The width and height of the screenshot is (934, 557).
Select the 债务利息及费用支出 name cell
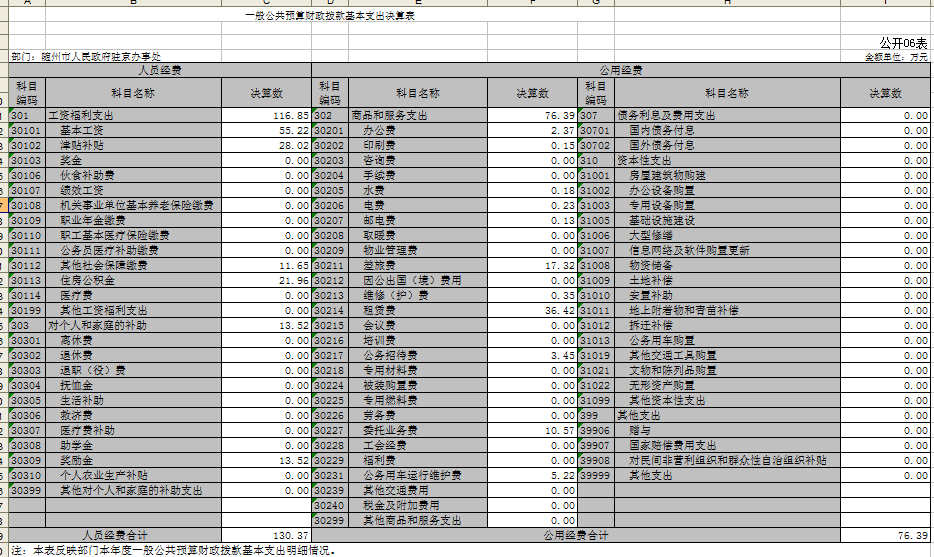click(726, 116)
